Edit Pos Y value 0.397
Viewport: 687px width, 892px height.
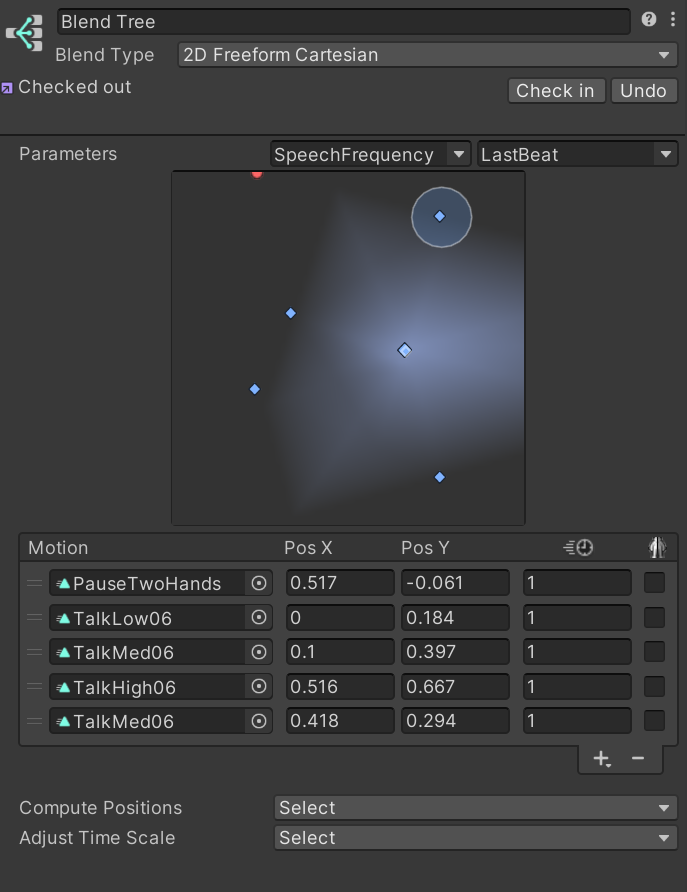click(x=456, y=652)
